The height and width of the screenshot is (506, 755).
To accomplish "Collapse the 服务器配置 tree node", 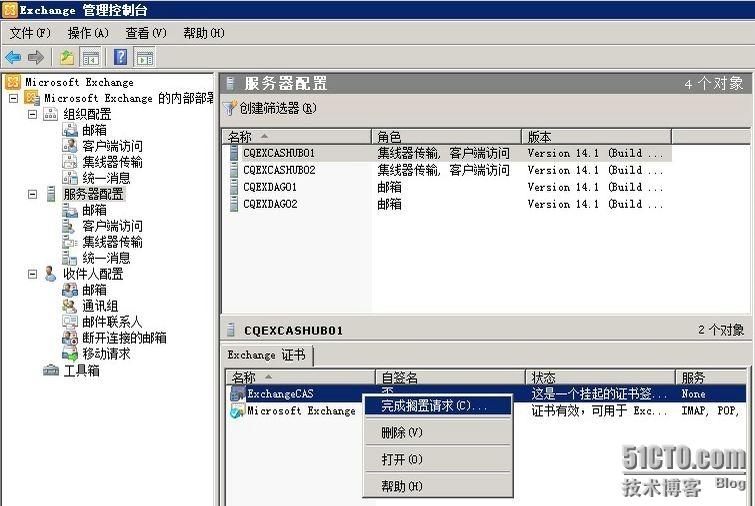I will [32, 195].
